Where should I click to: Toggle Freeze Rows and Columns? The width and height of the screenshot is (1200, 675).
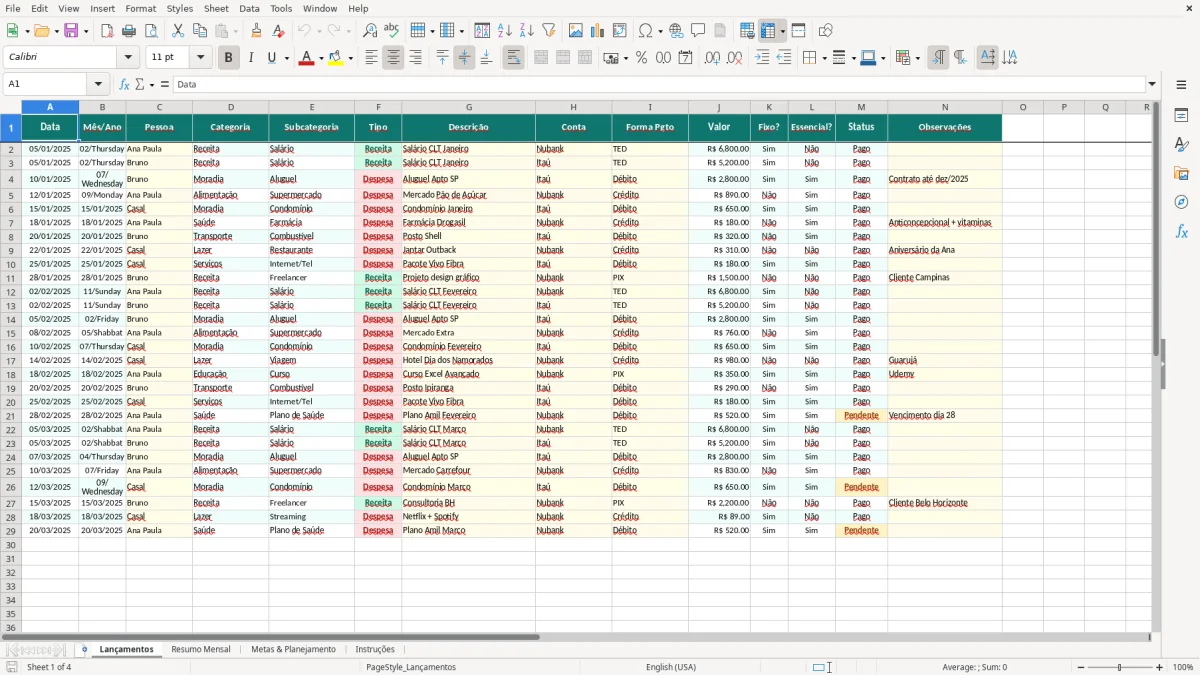[x=768, y=31]
